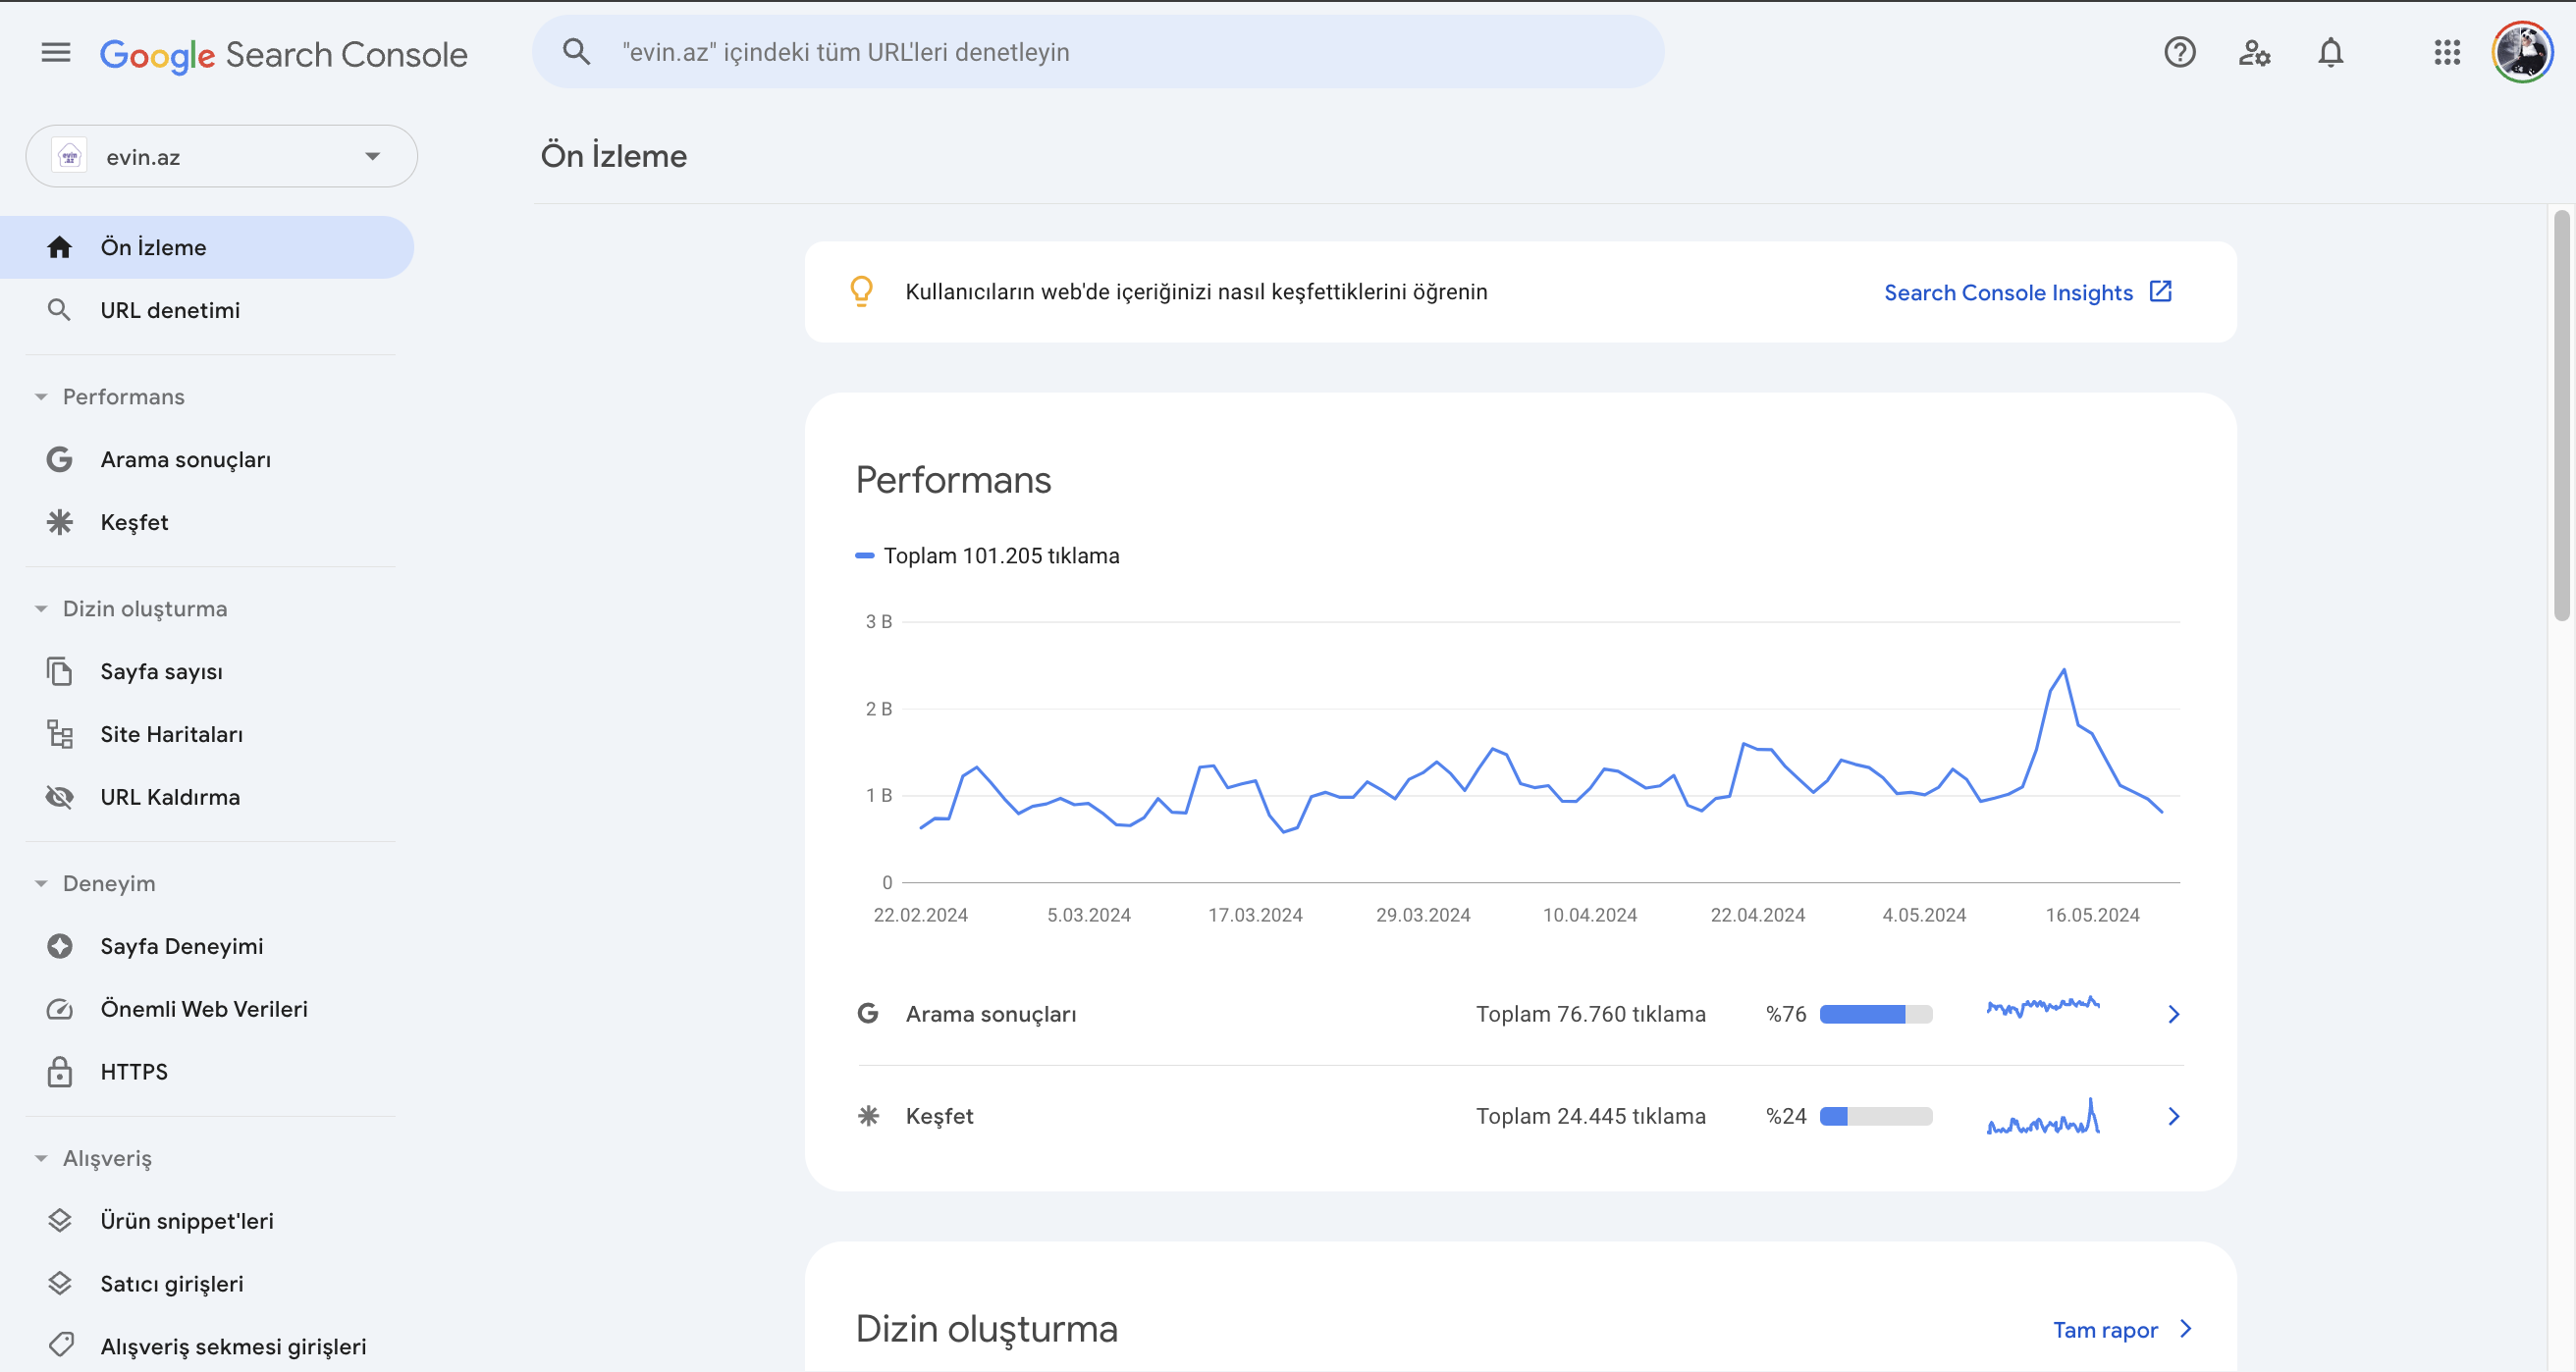
Task: Open the evin.az property dropdown
Action: point(221,156)
